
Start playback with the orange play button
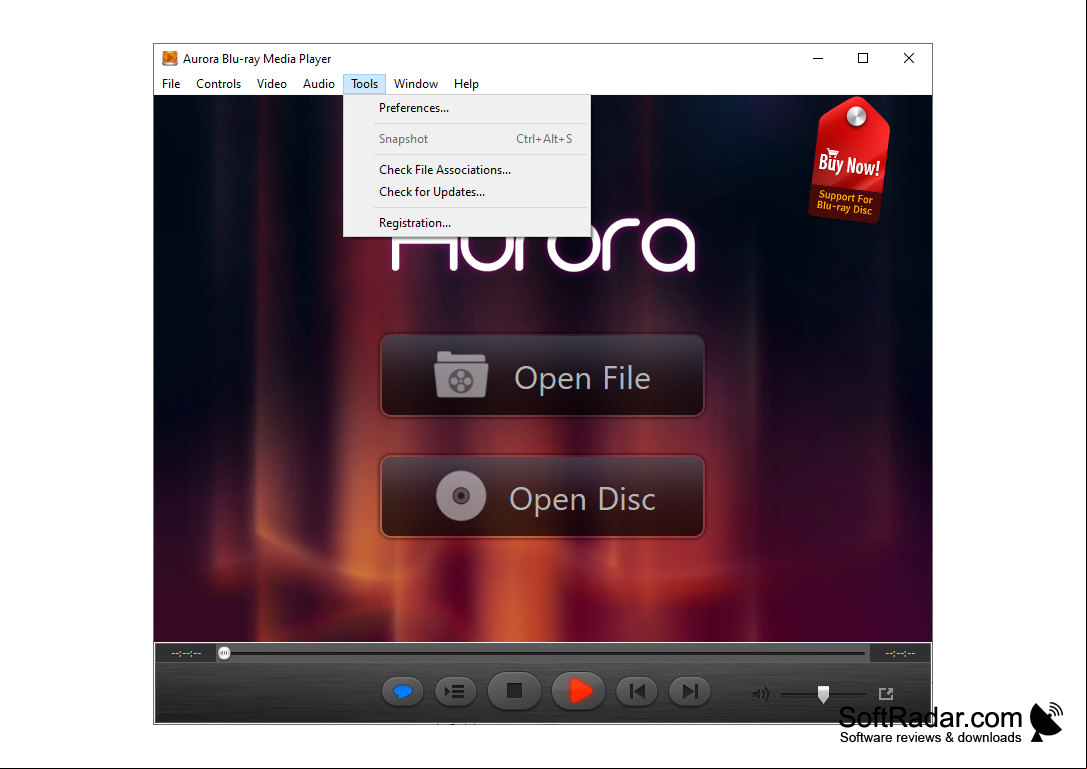579,691
